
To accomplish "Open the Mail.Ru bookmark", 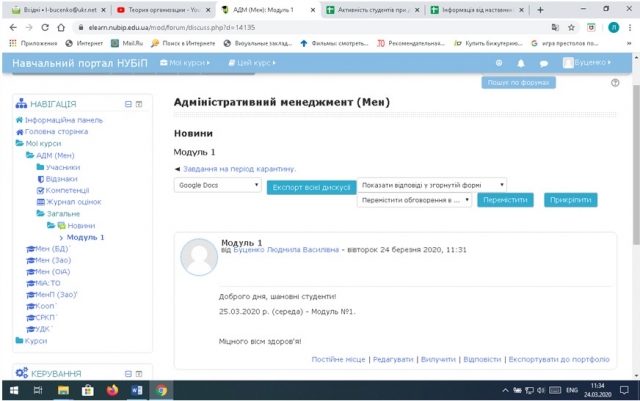I will pyautogui.click(x=127, y=43).
